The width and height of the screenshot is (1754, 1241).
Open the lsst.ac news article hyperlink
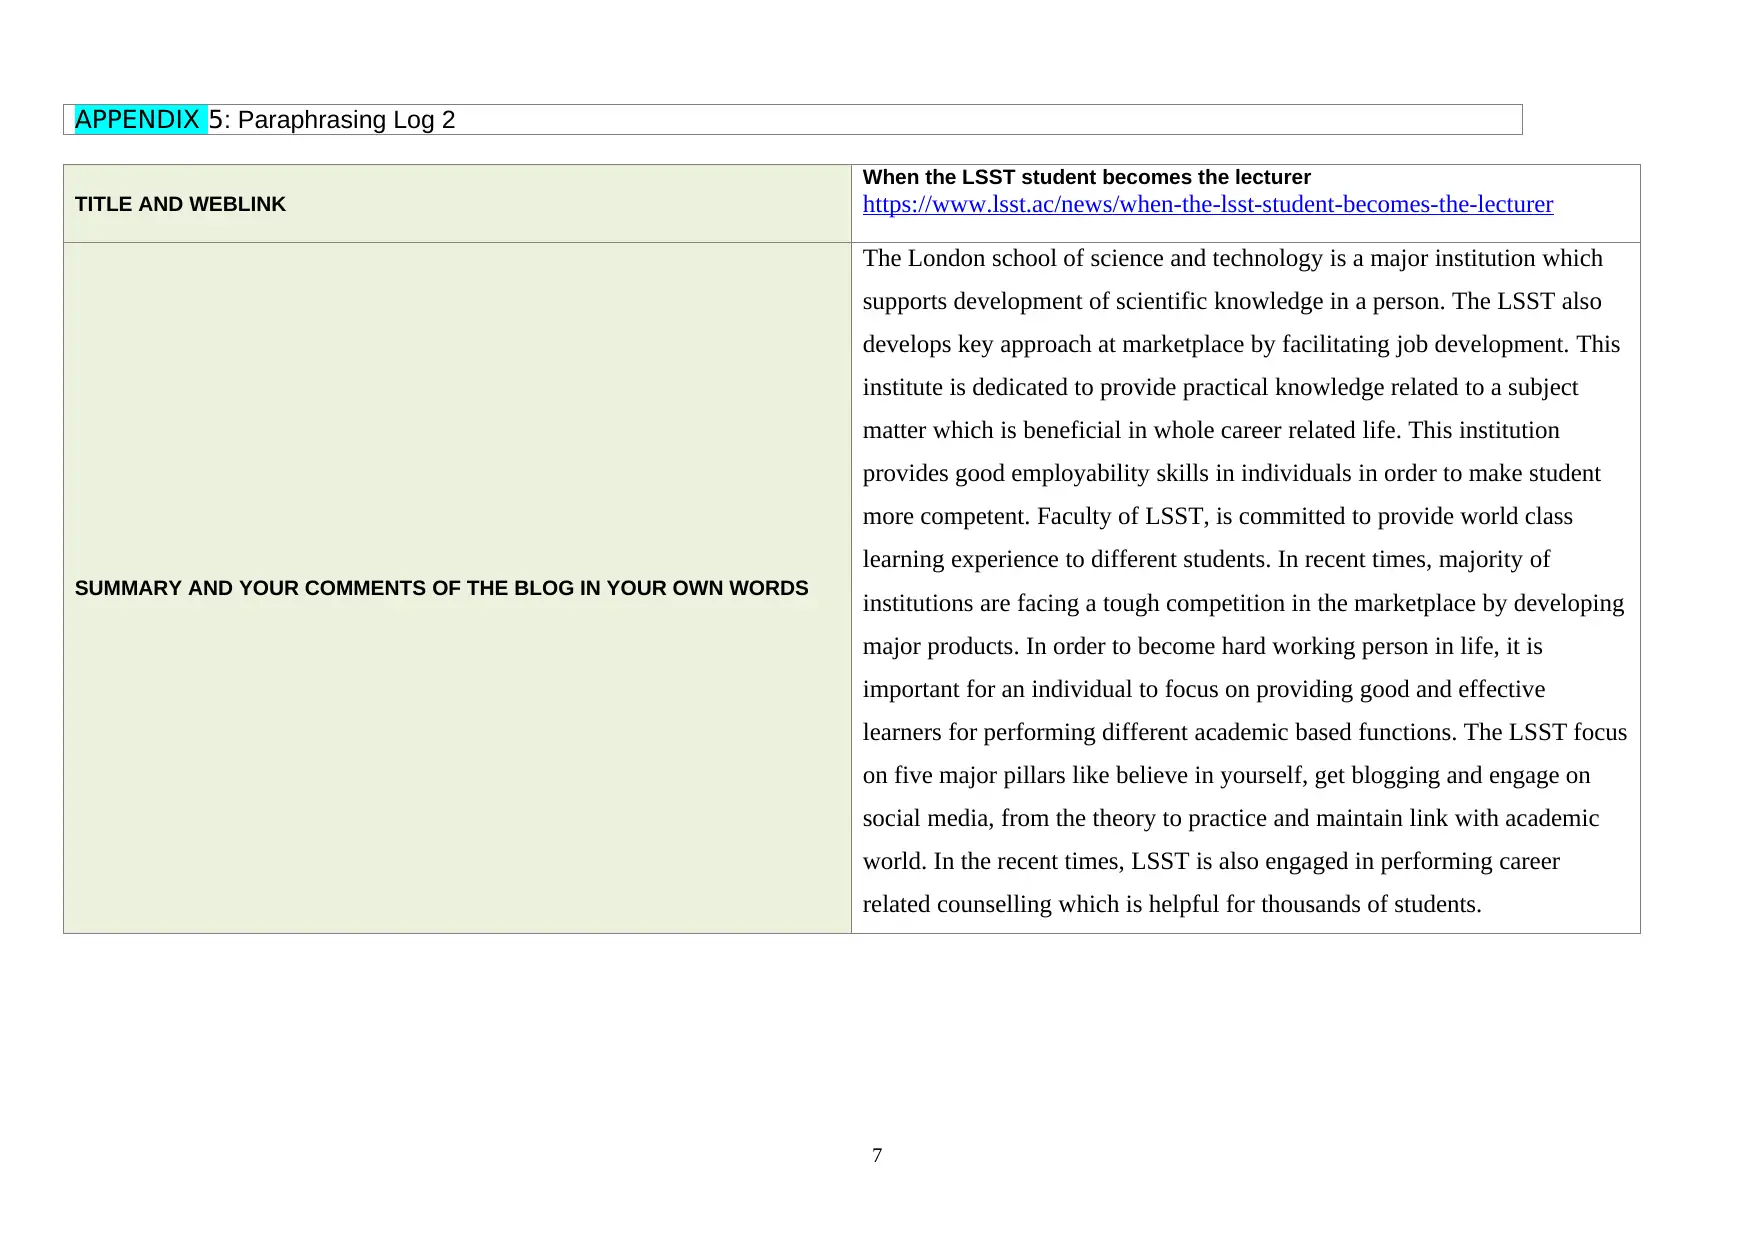click(x=1207, y=205)
